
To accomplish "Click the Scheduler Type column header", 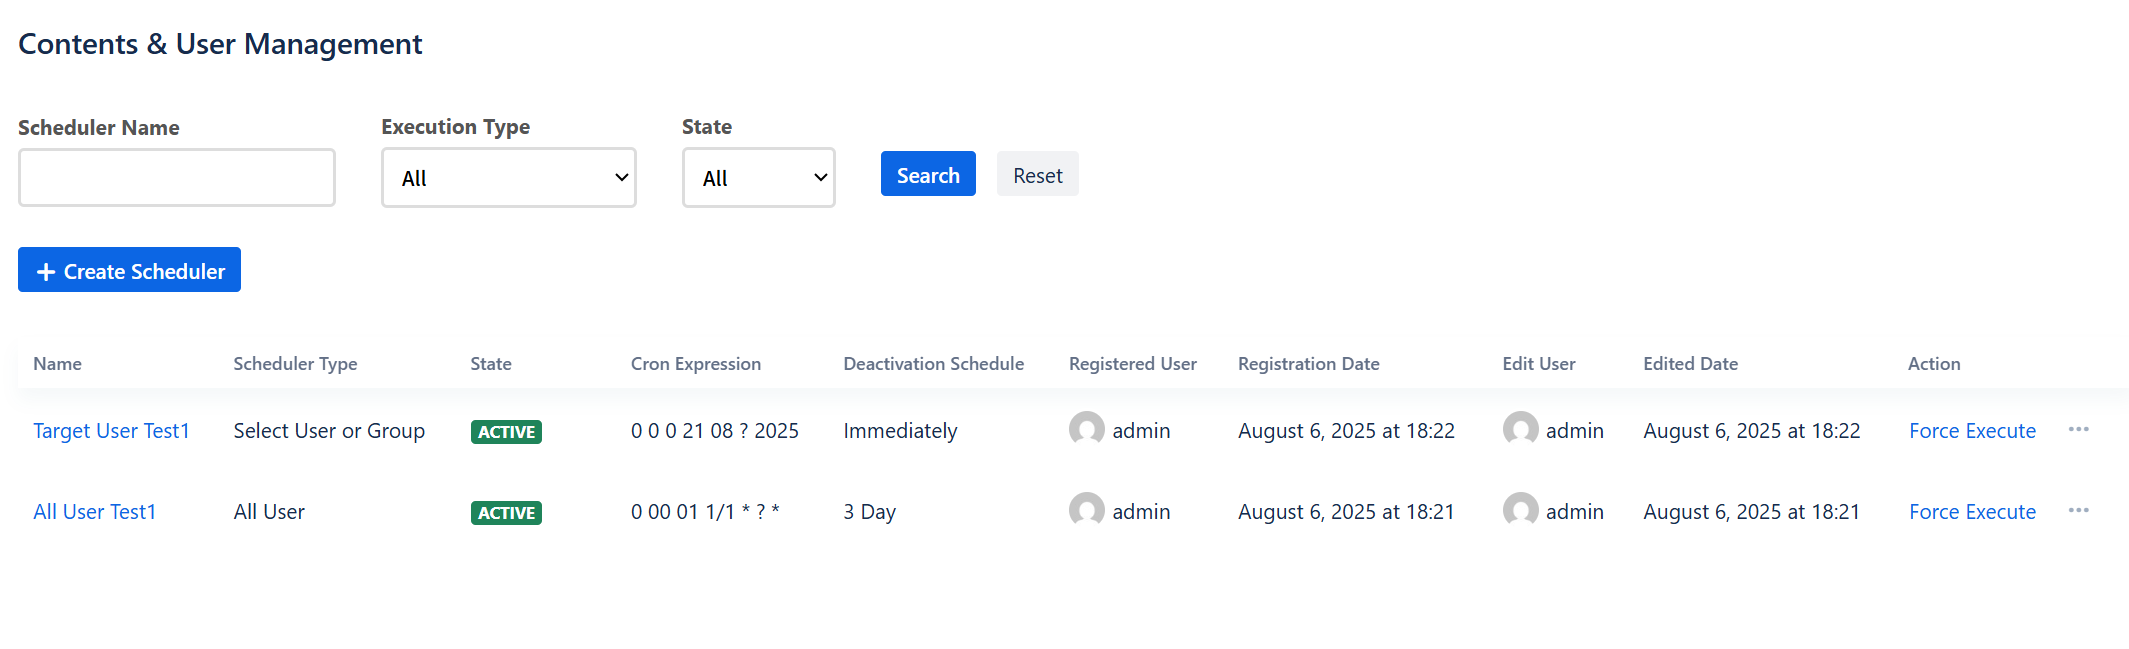I will [x=295, y=364].
